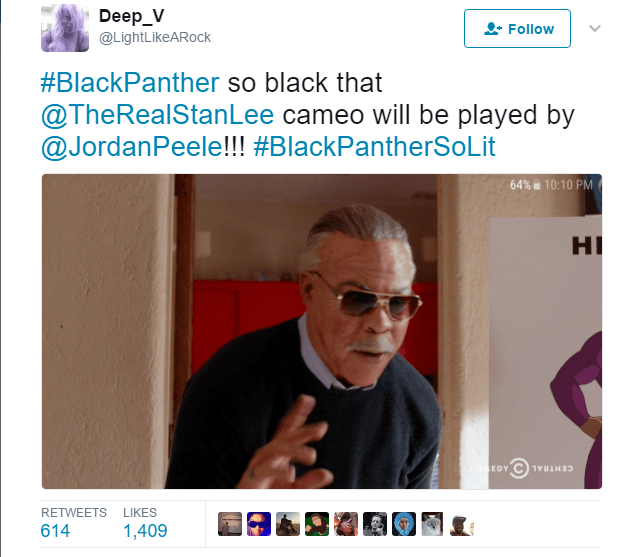View the embedded Comedy Central GIF image

tap(322, 331)
